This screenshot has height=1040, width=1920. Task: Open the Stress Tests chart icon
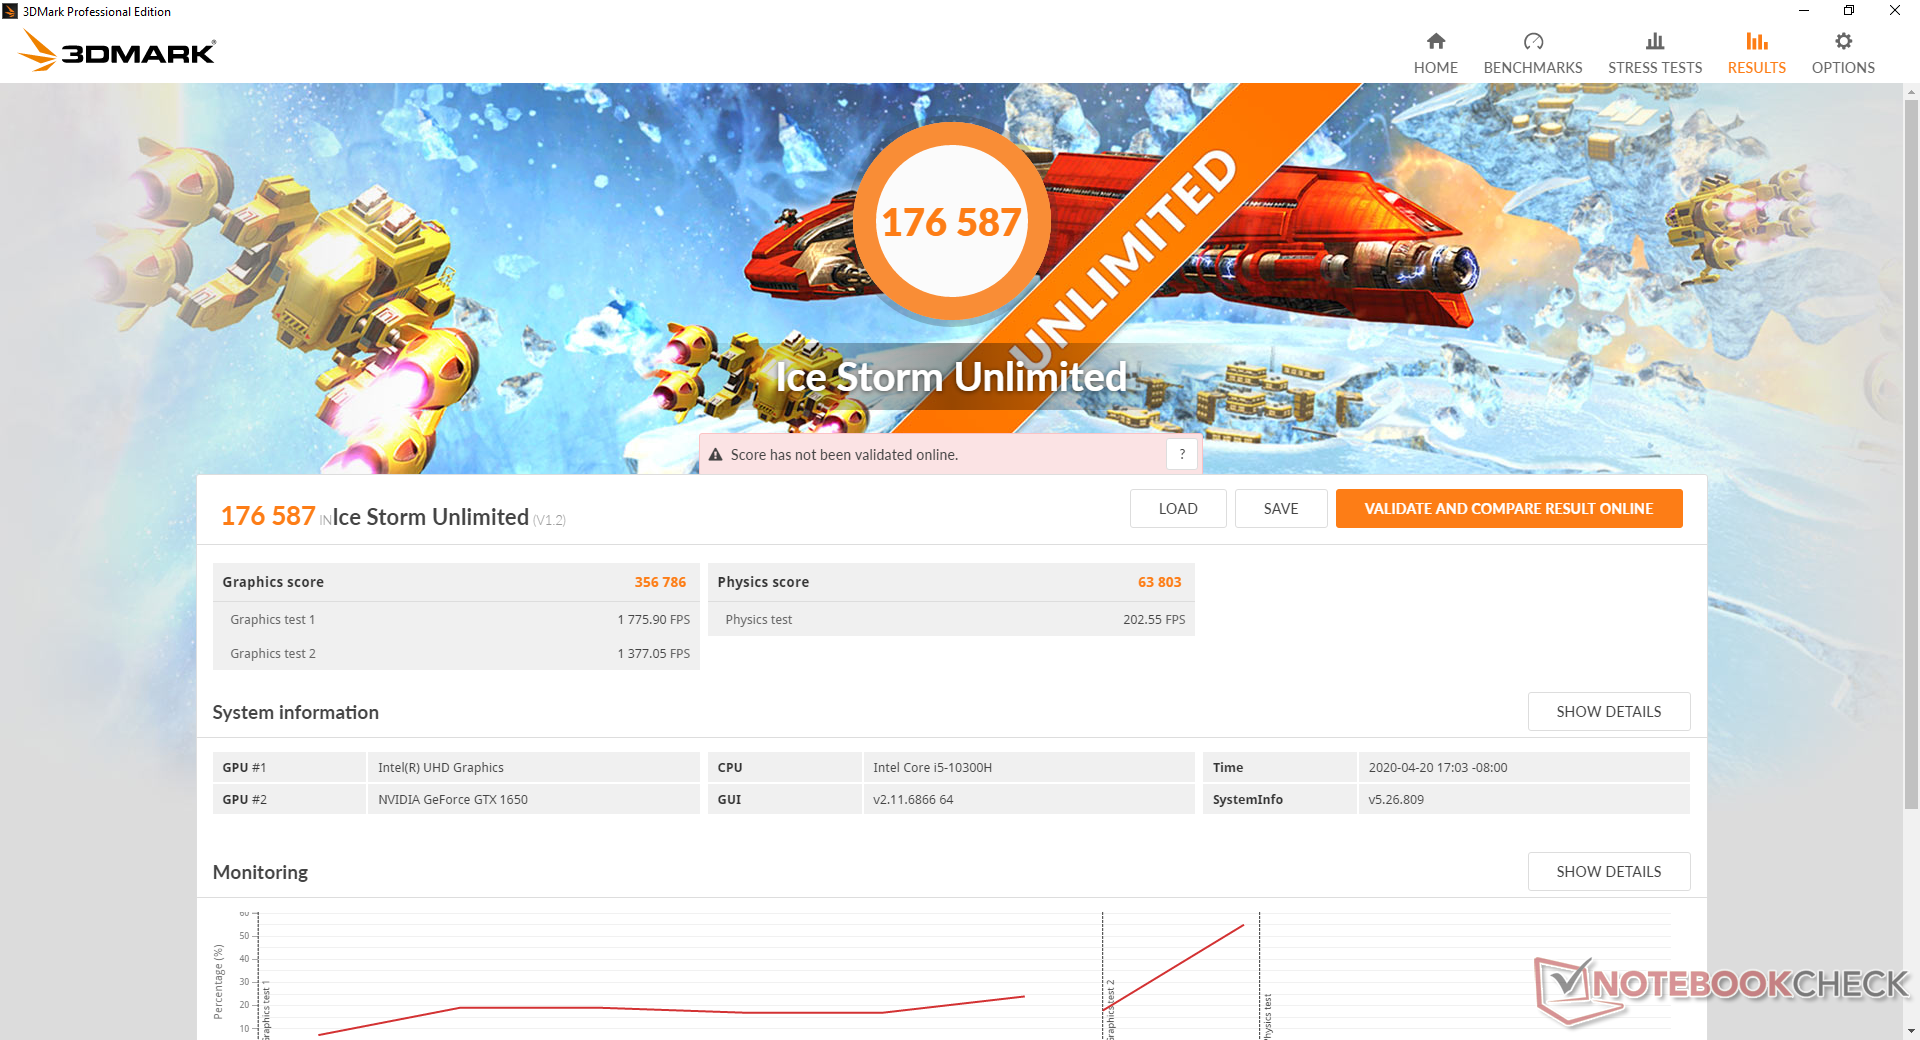[x=1655, y=41]
